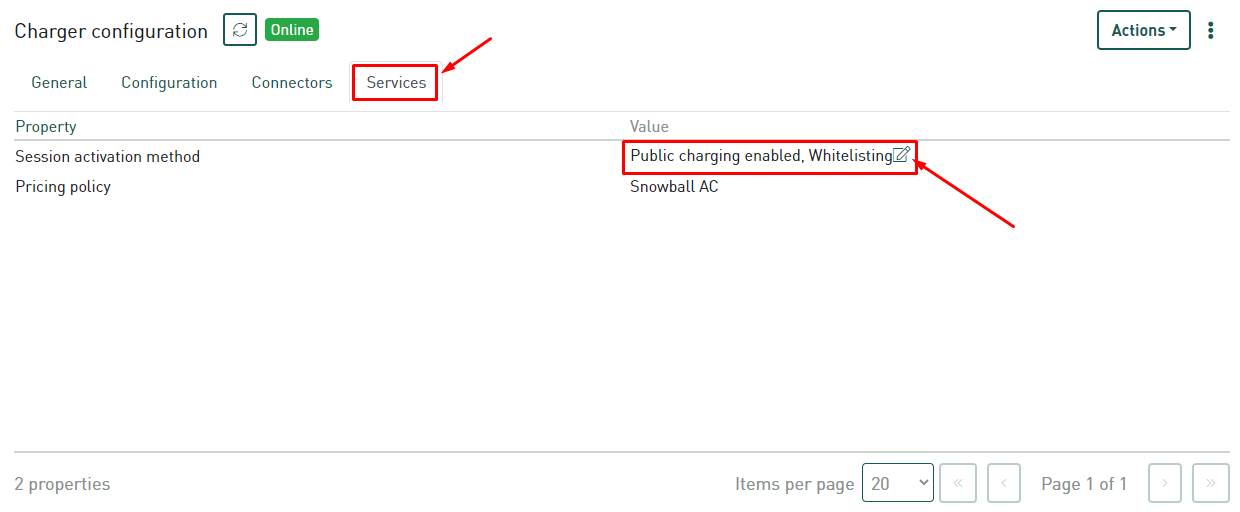Click the refresh charger configuration icon
1240x512 pixels.
pos(240,30)
